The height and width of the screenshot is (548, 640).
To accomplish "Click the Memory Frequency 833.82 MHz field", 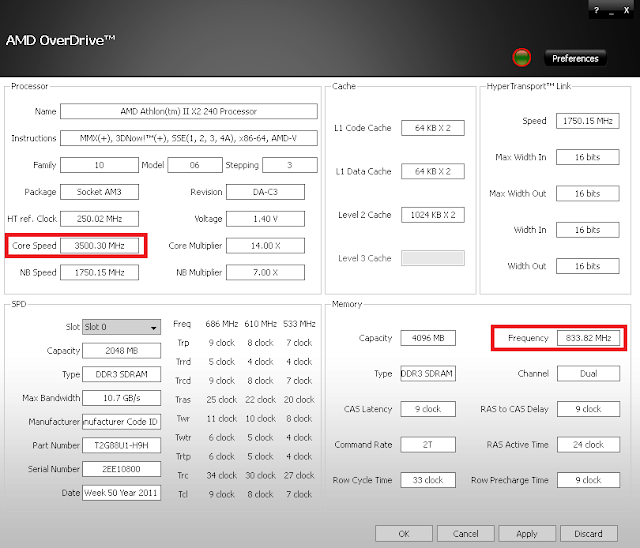I will (x=588, y=338).
